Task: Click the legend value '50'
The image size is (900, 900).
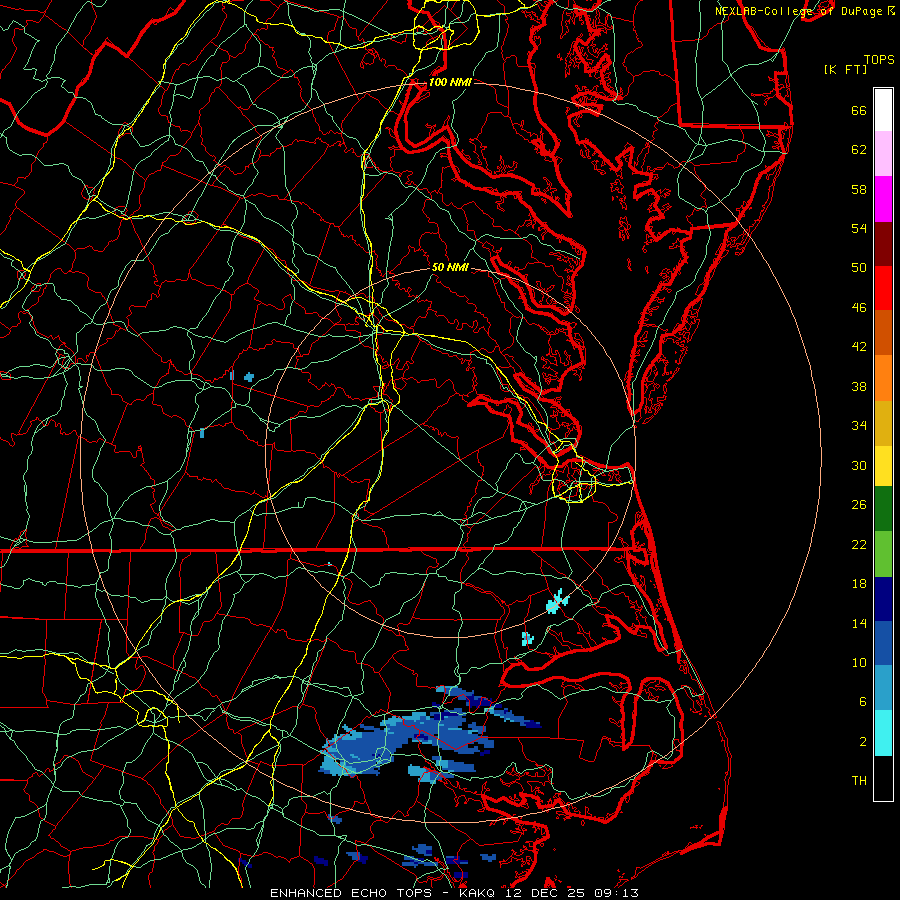Action: [859, 268]
